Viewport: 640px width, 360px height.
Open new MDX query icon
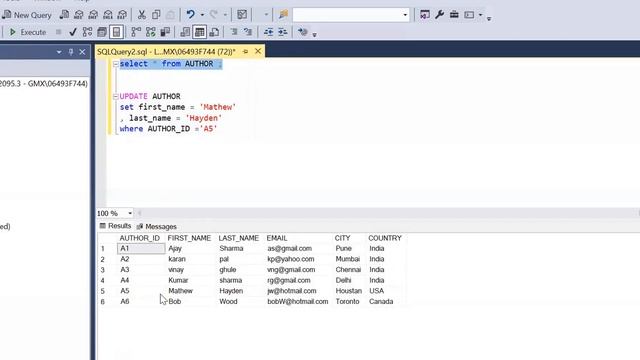tap(79, 15)
